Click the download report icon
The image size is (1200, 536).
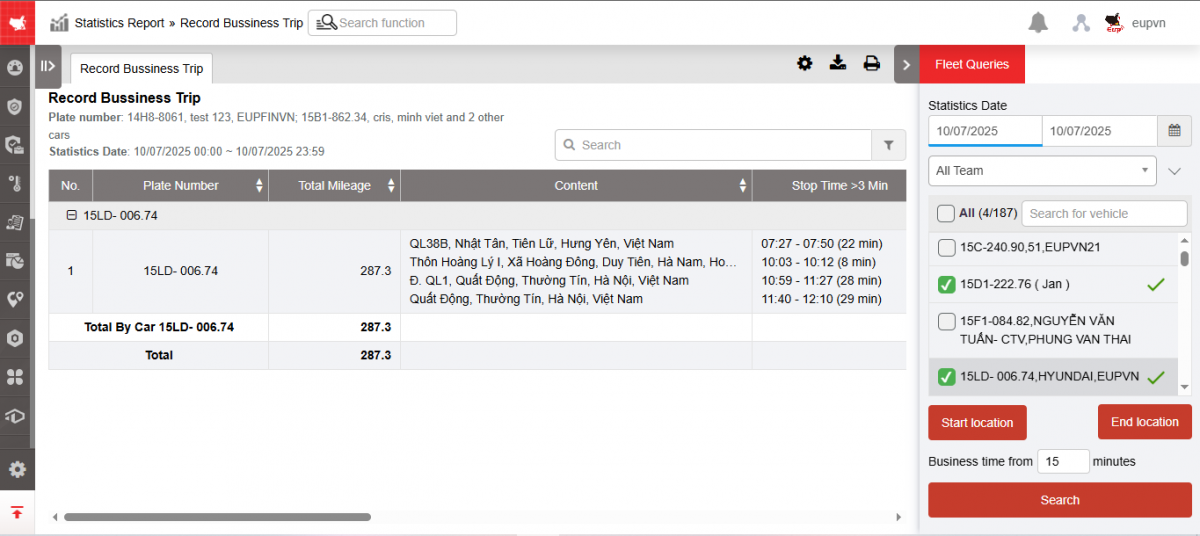(838, 64)
